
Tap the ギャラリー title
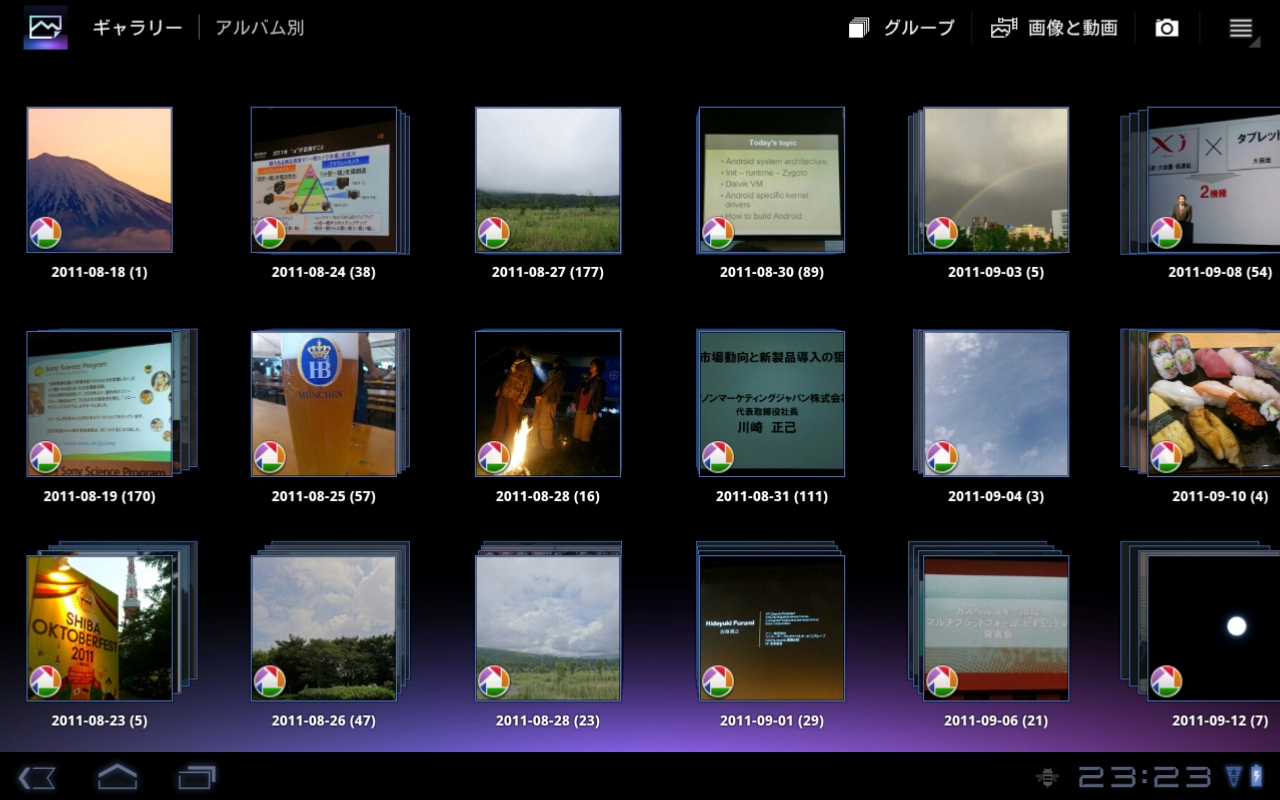(137, 28)
